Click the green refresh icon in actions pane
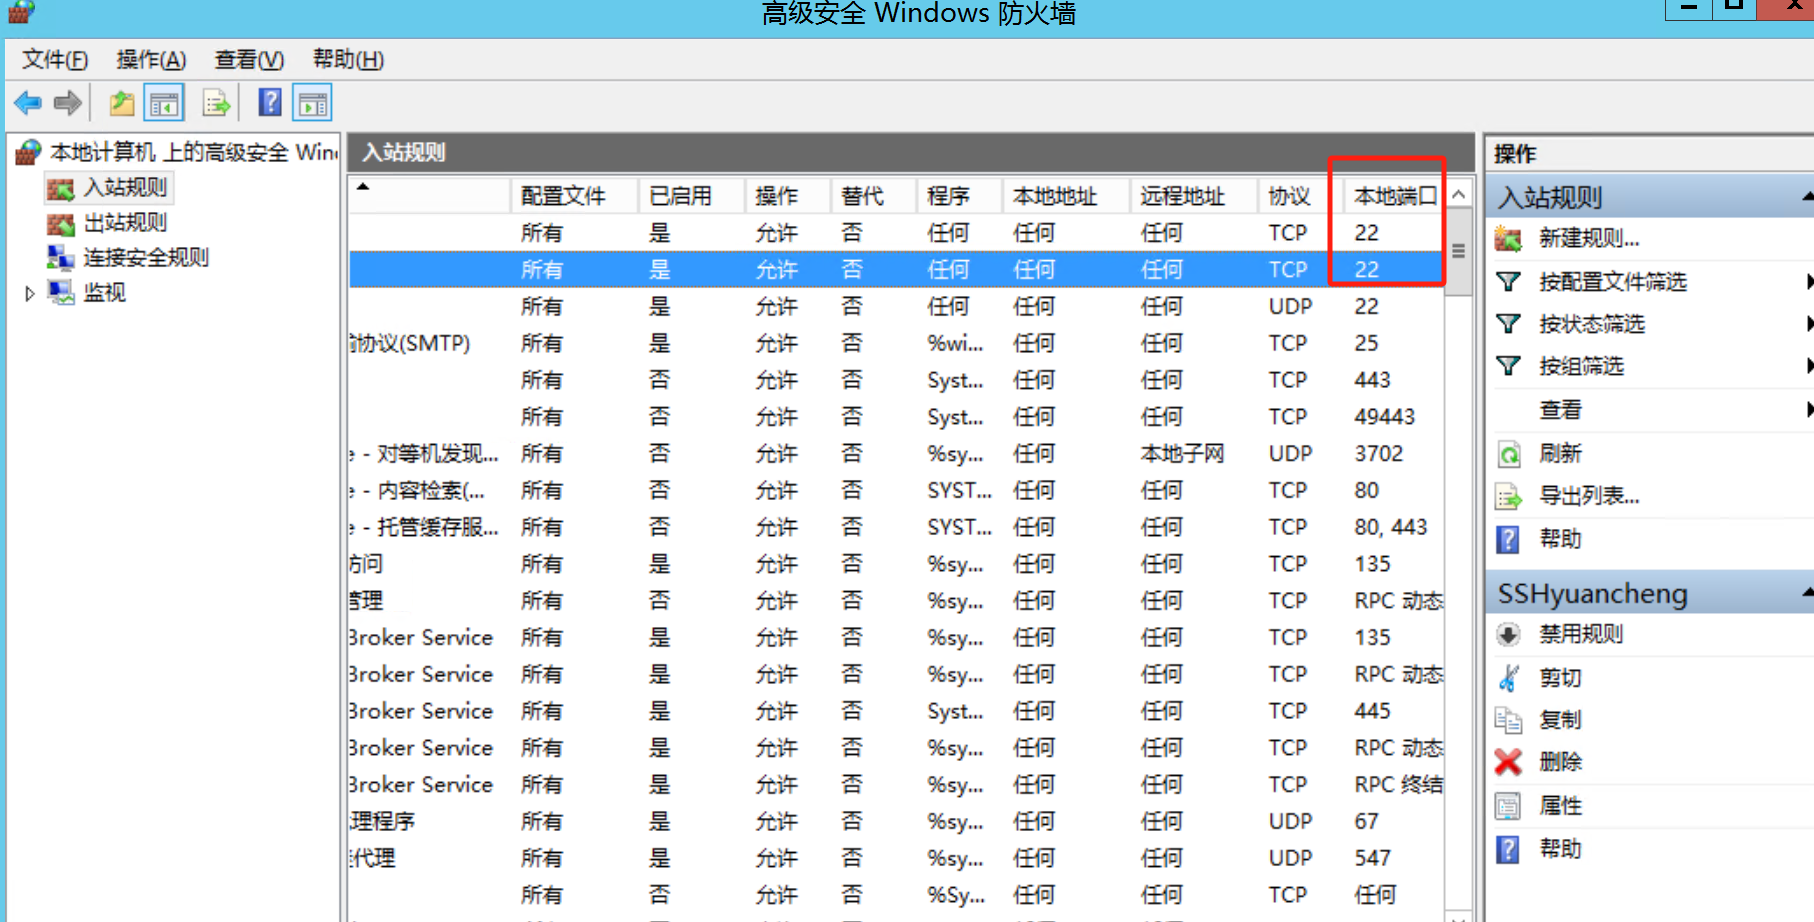1814x922 pixels. 1508,454
